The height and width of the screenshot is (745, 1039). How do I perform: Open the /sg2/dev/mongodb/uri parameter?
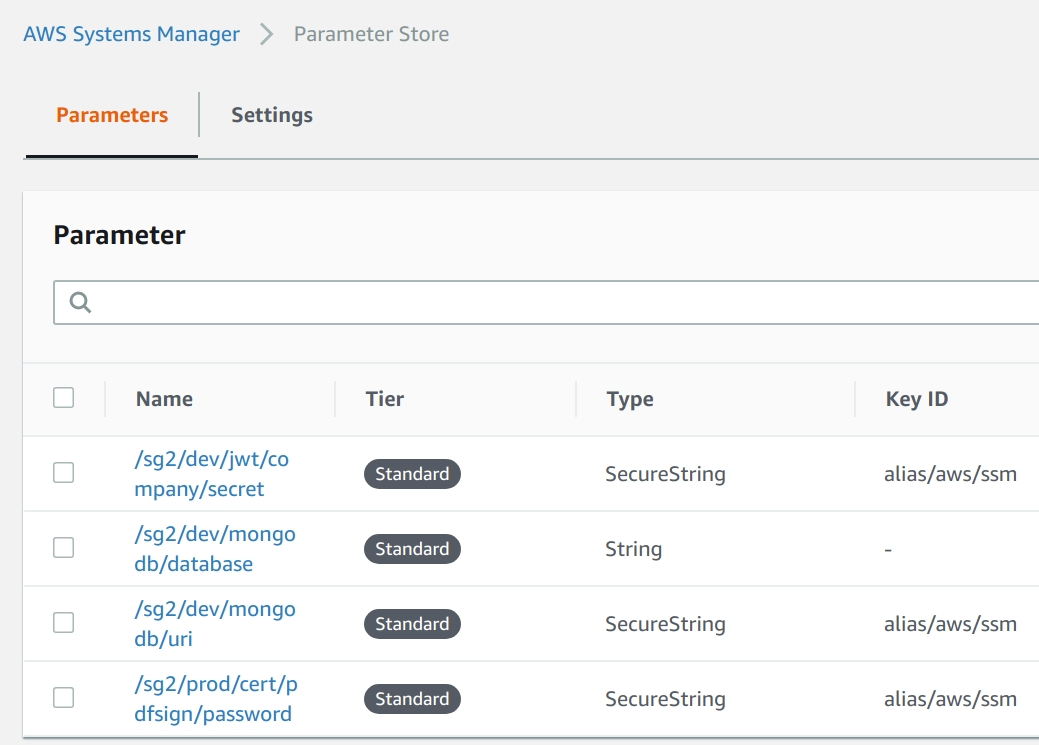point(215,624)
